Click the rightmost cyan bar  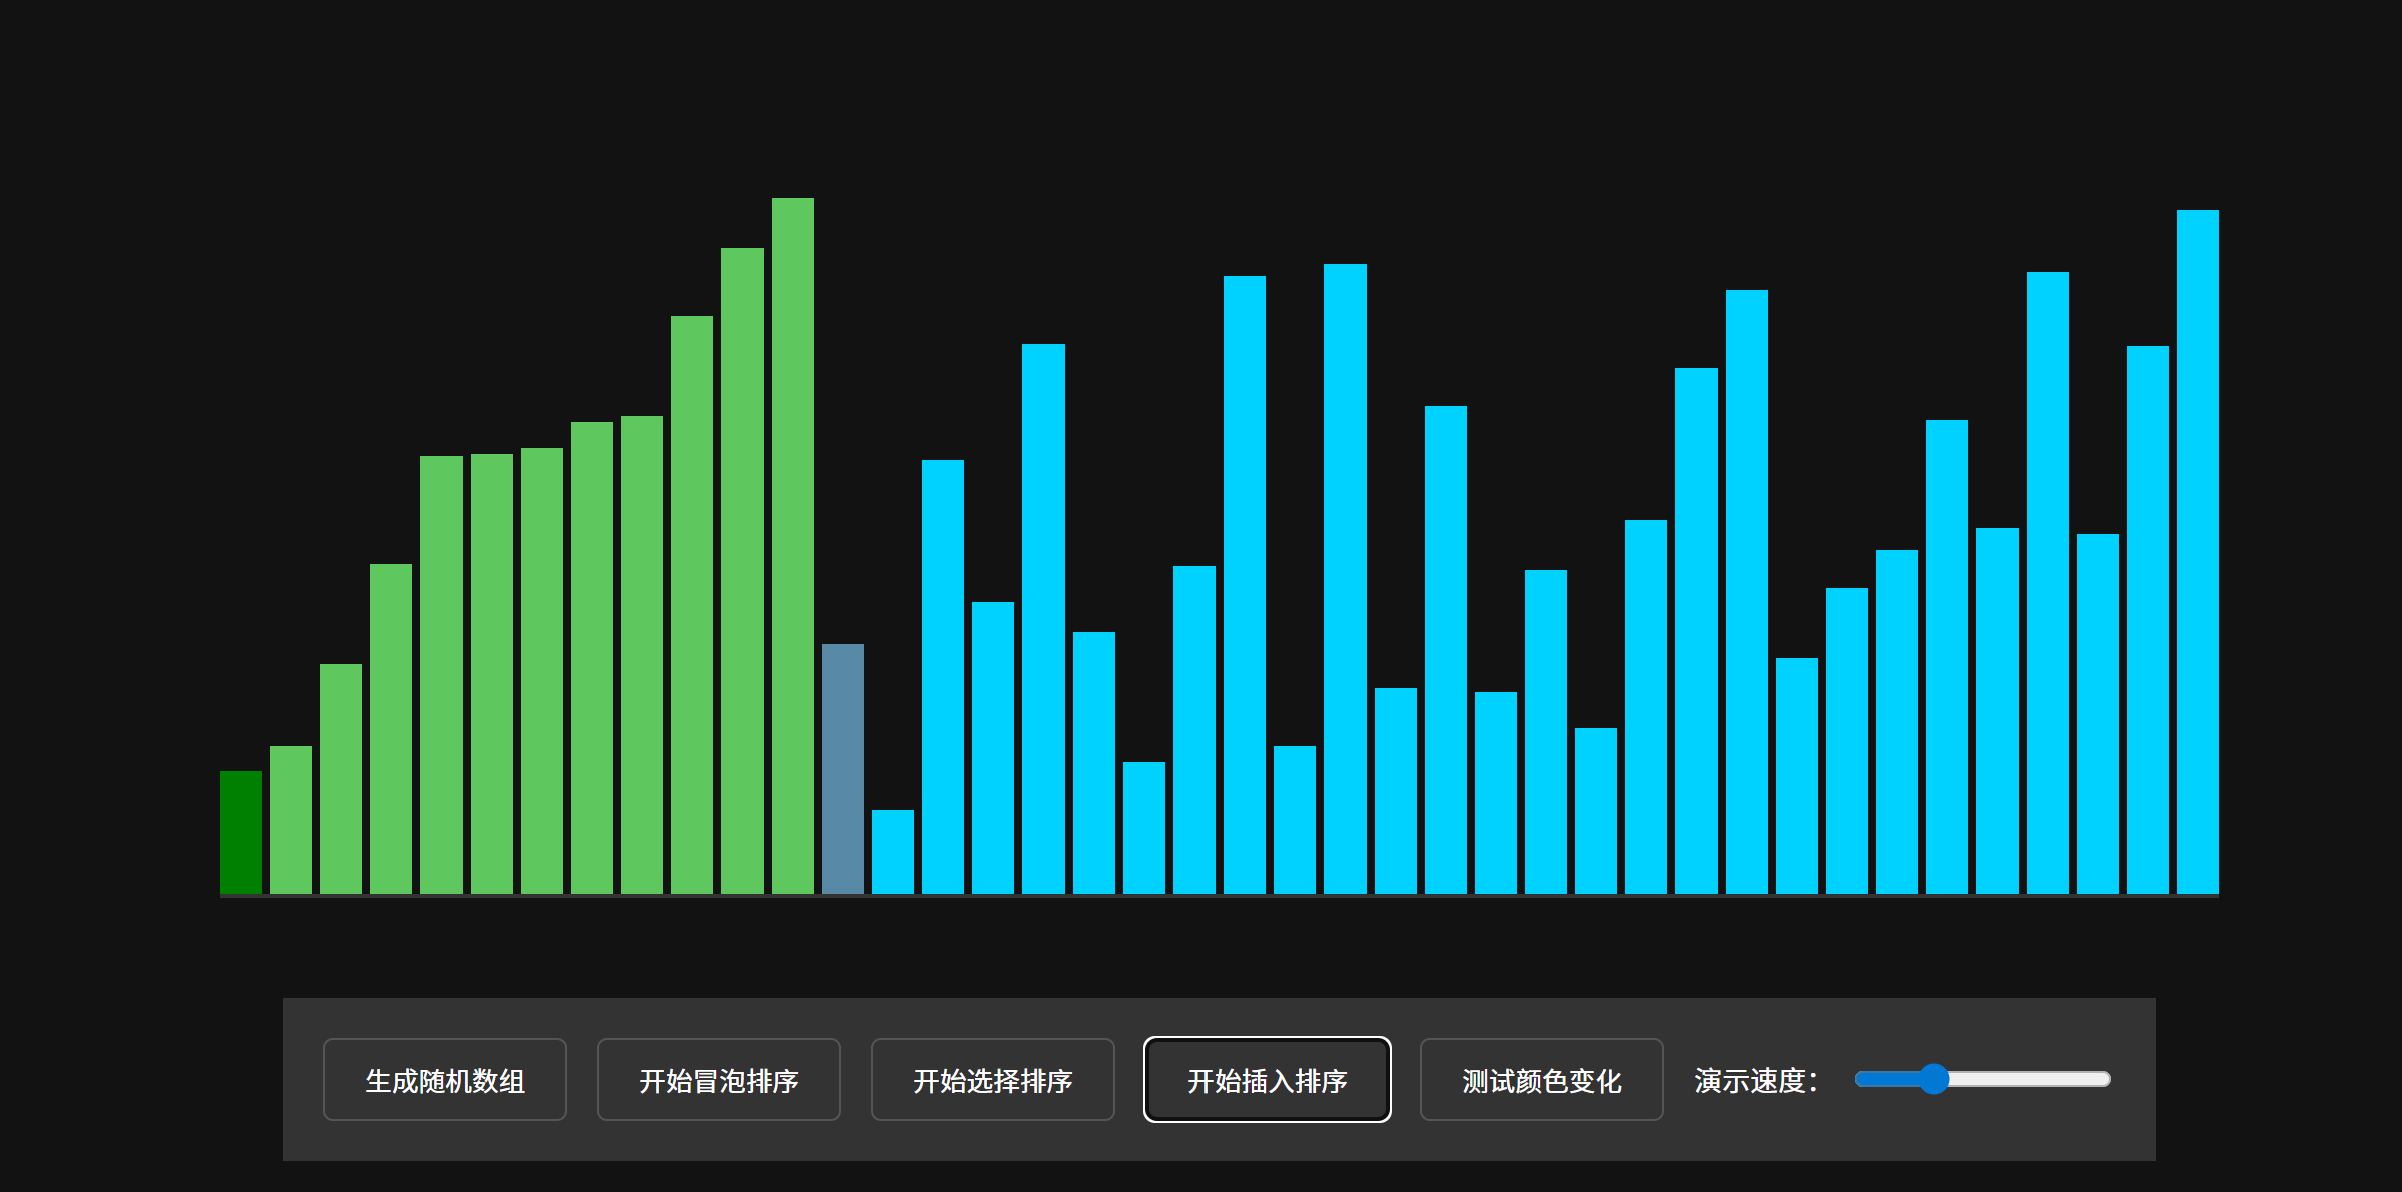[2197, 551]
